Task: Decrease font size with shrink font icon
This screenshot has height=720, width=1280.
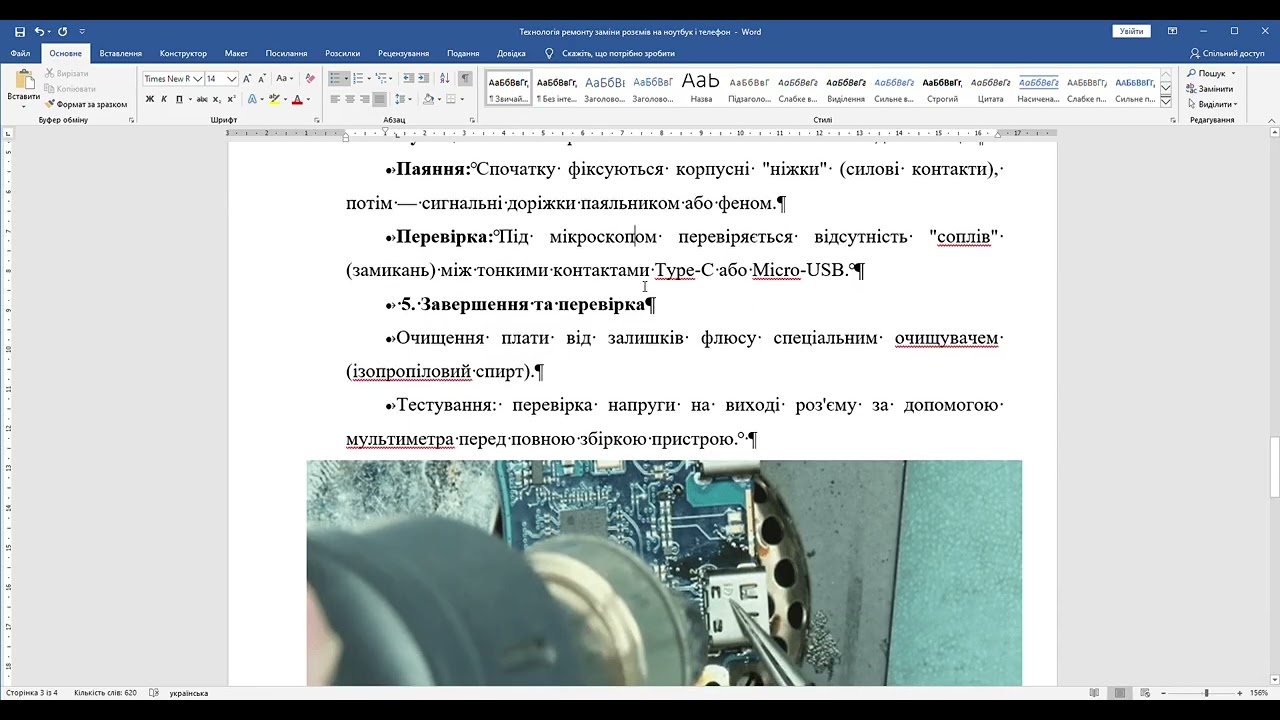Action: point(262,78)
